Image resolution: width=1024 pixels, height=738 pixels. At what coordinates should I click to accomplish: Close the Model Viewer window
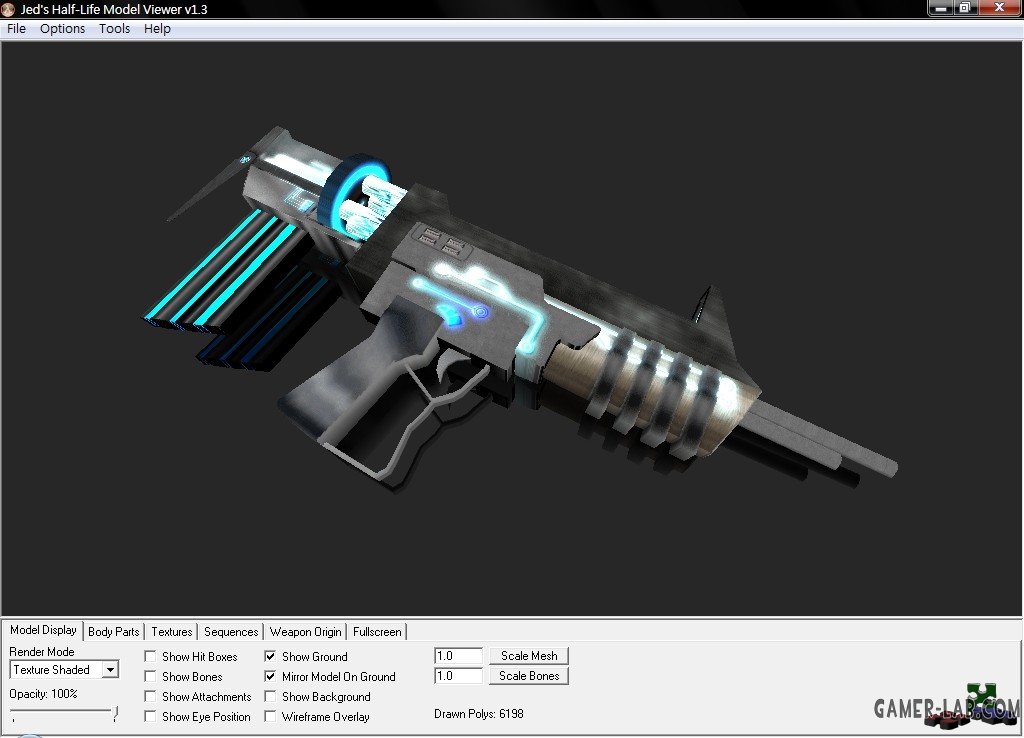(999, 8)
